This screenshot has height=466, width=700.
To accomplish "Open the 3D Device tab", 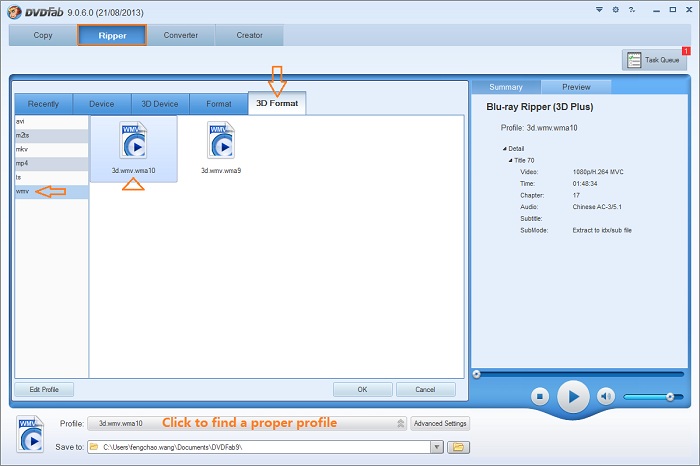I will (160, 104).
